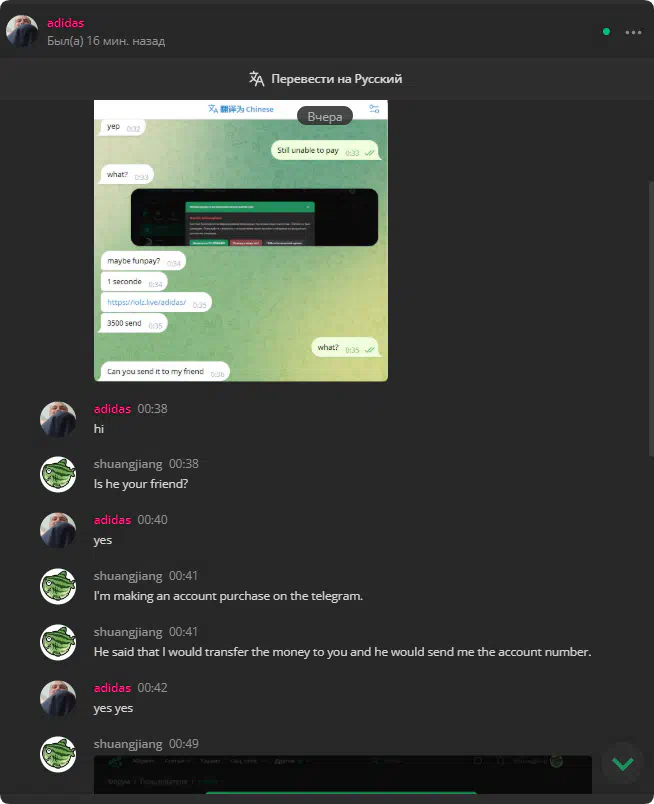The image size is (654, 804).
Task: Click shuangjiang avatar at the 00:49 message
Action: 58,754
